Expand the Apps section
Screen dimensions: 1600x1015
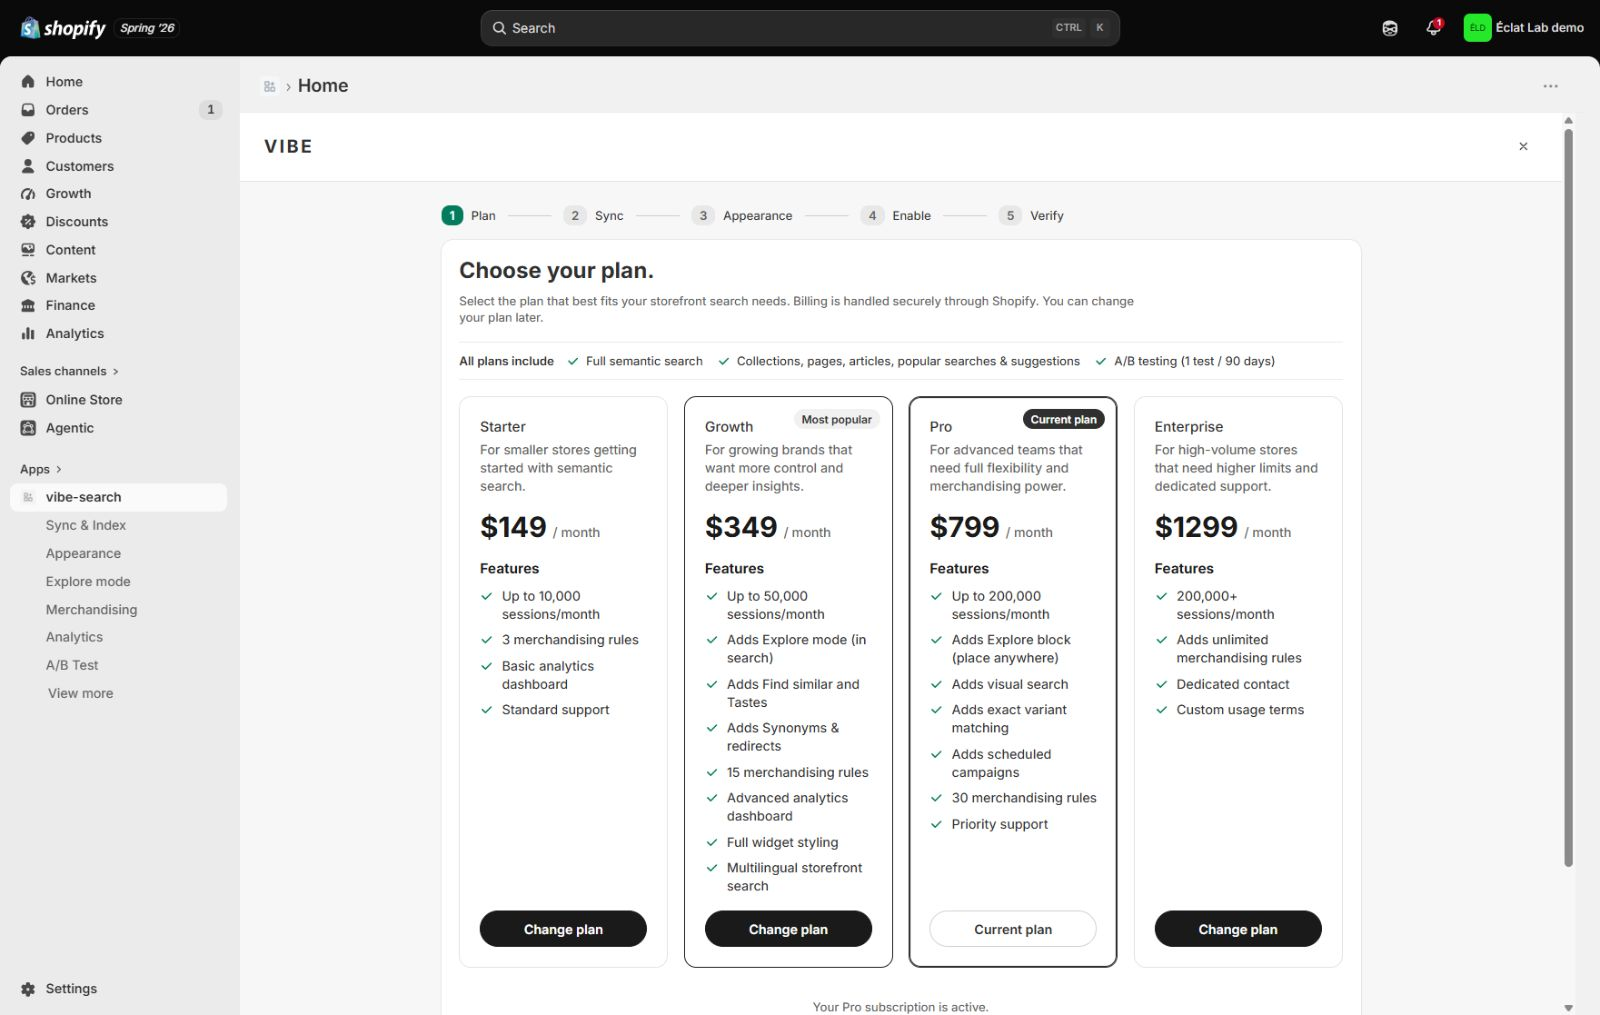pyautogui.click(x=41, y=469)
